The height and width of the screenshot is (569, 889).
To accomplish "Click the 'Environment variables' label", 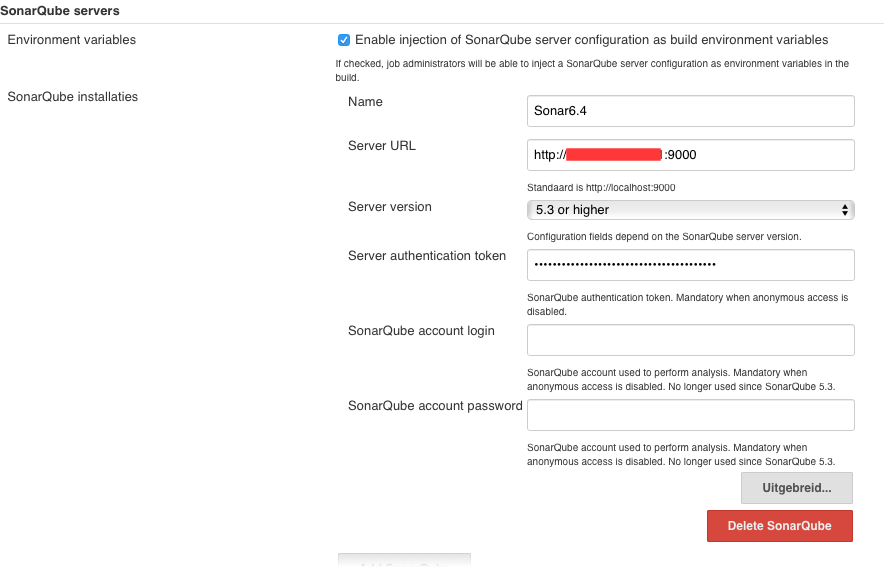I will tap(71, 40).
